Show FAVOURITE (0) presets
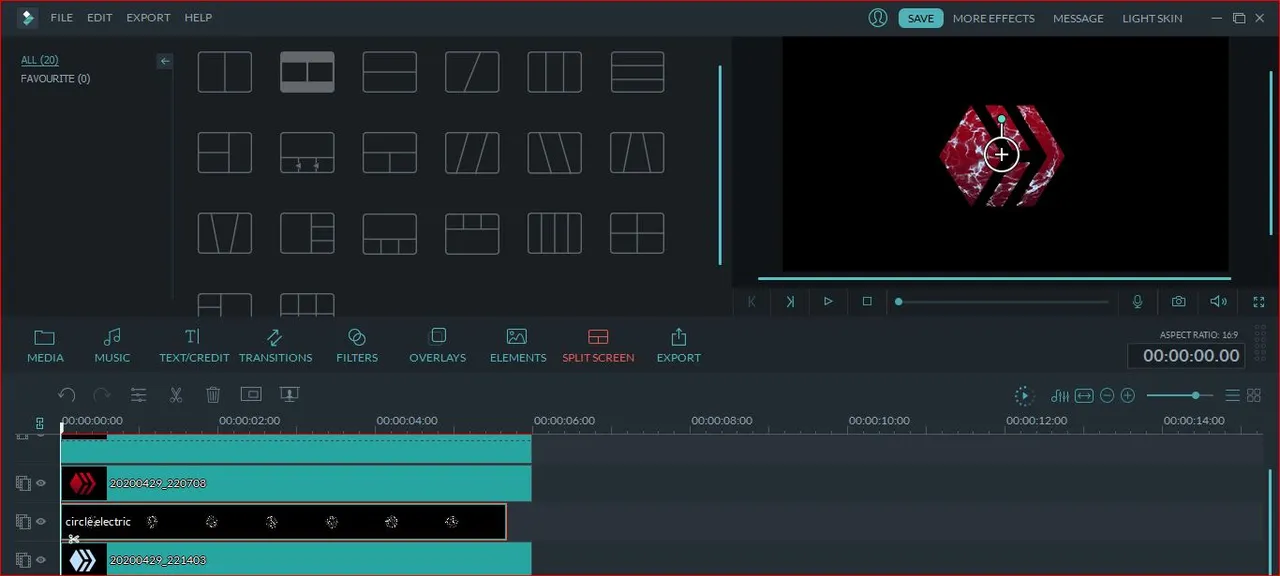 (x=55, y=78)
